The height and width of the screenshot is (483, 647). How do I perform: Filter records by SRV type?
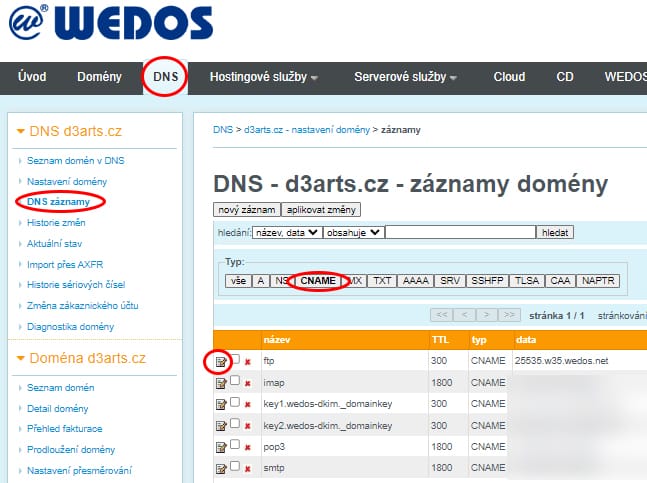(x=450, y=281)
